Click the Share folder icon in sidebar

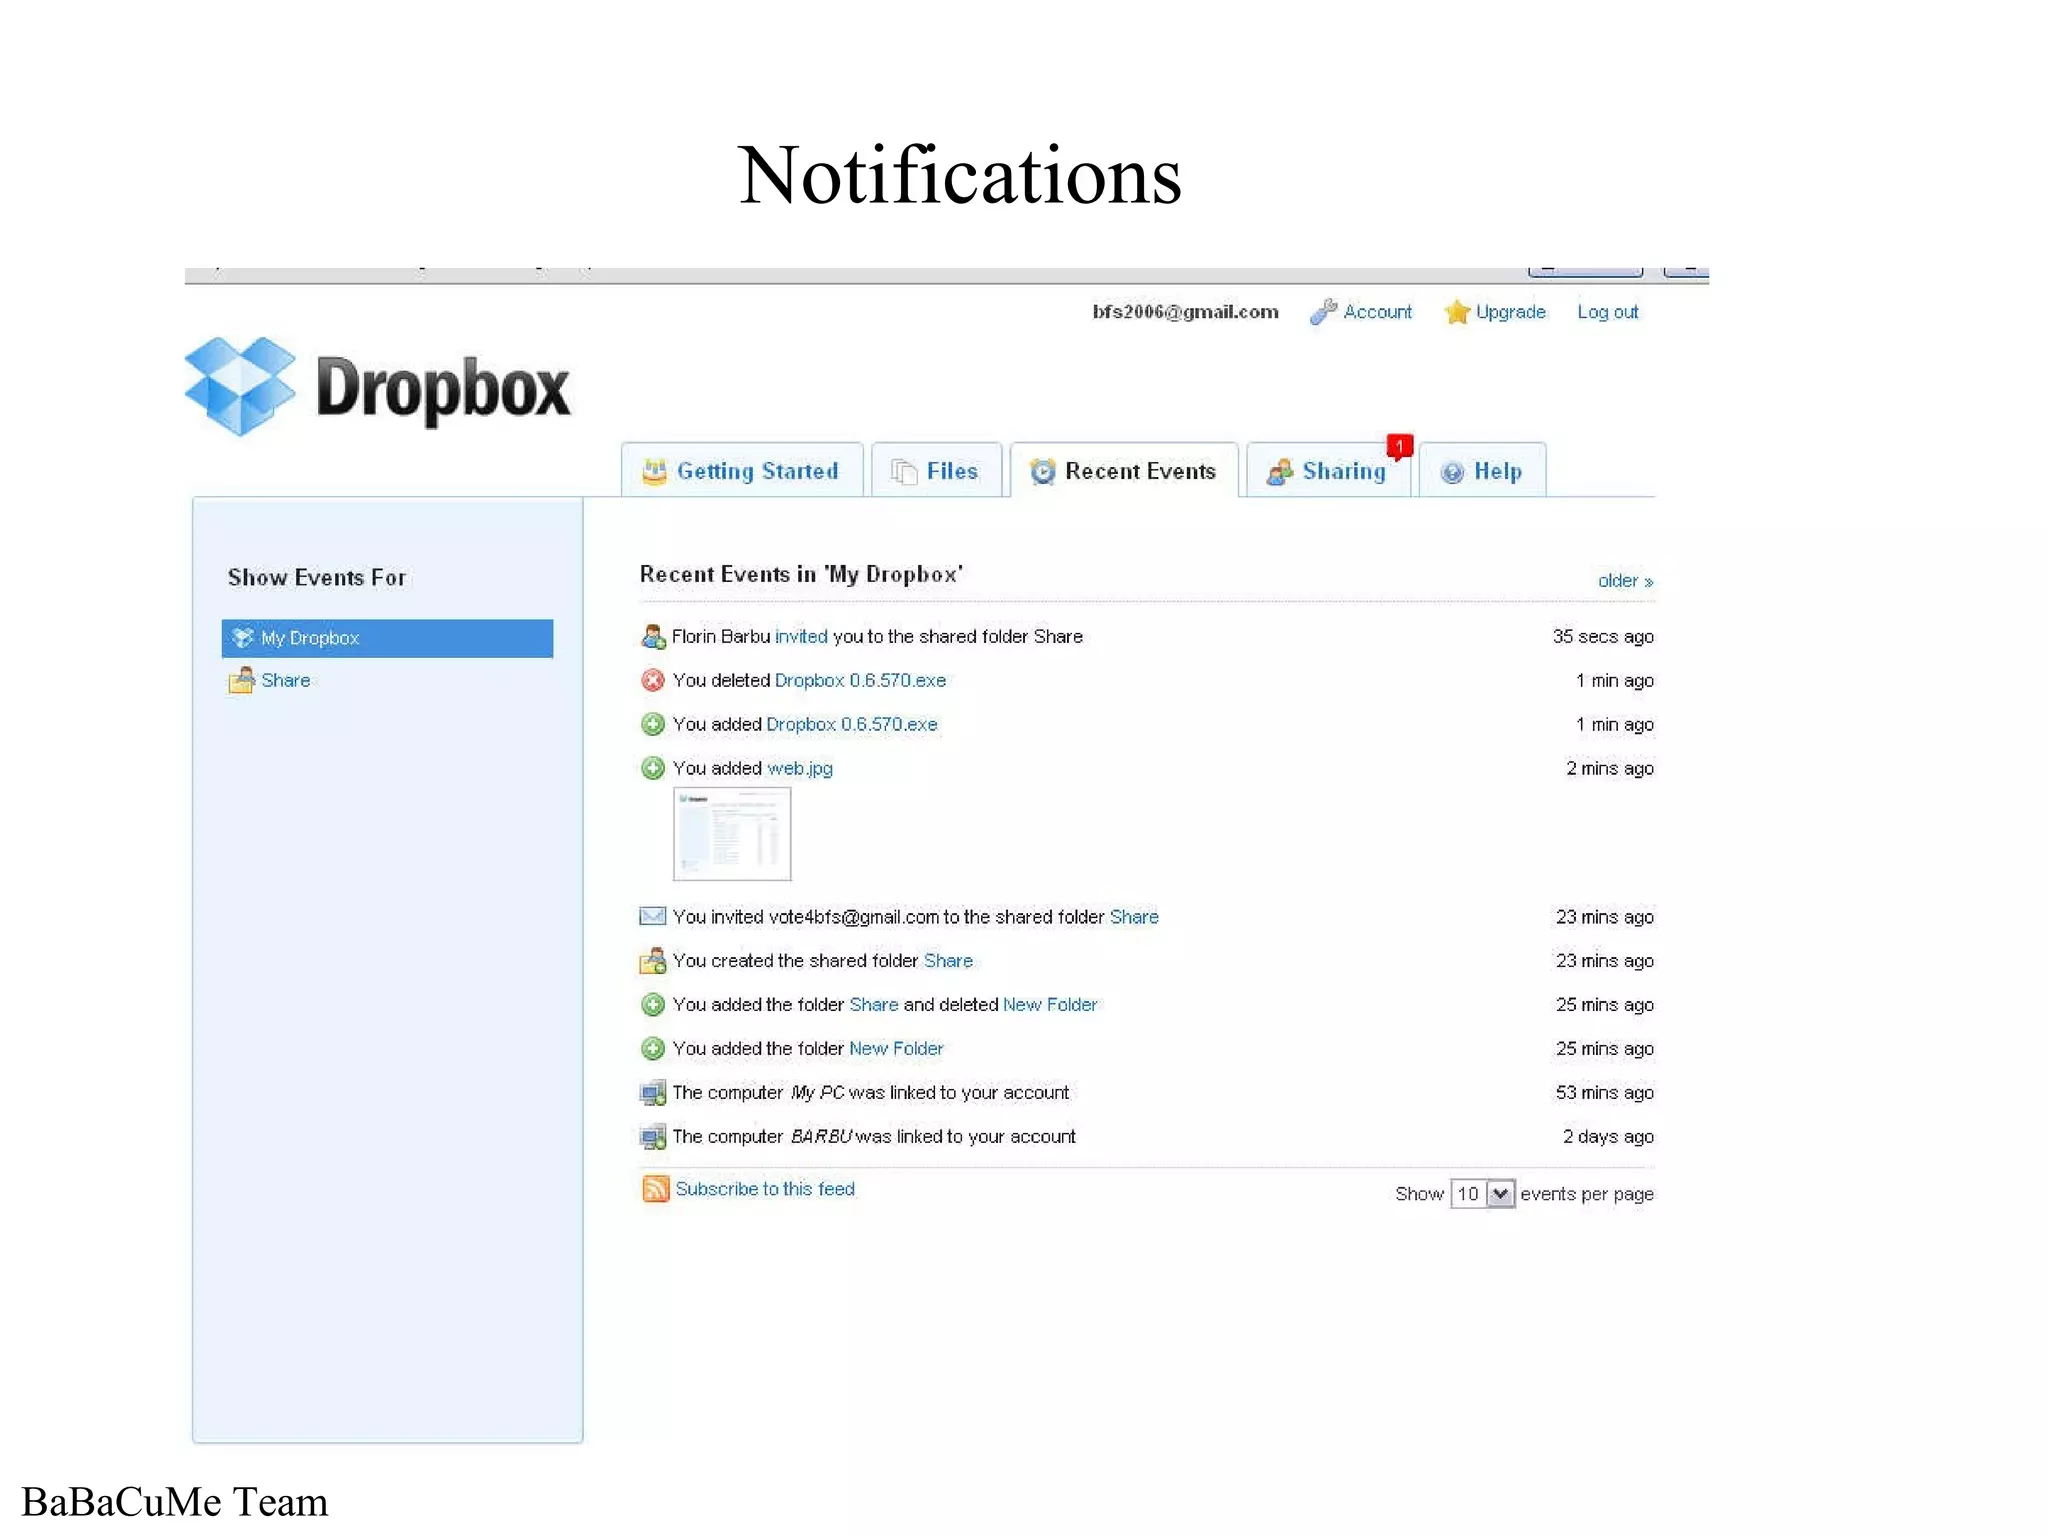pyautogui.click(x=241, y=680)
